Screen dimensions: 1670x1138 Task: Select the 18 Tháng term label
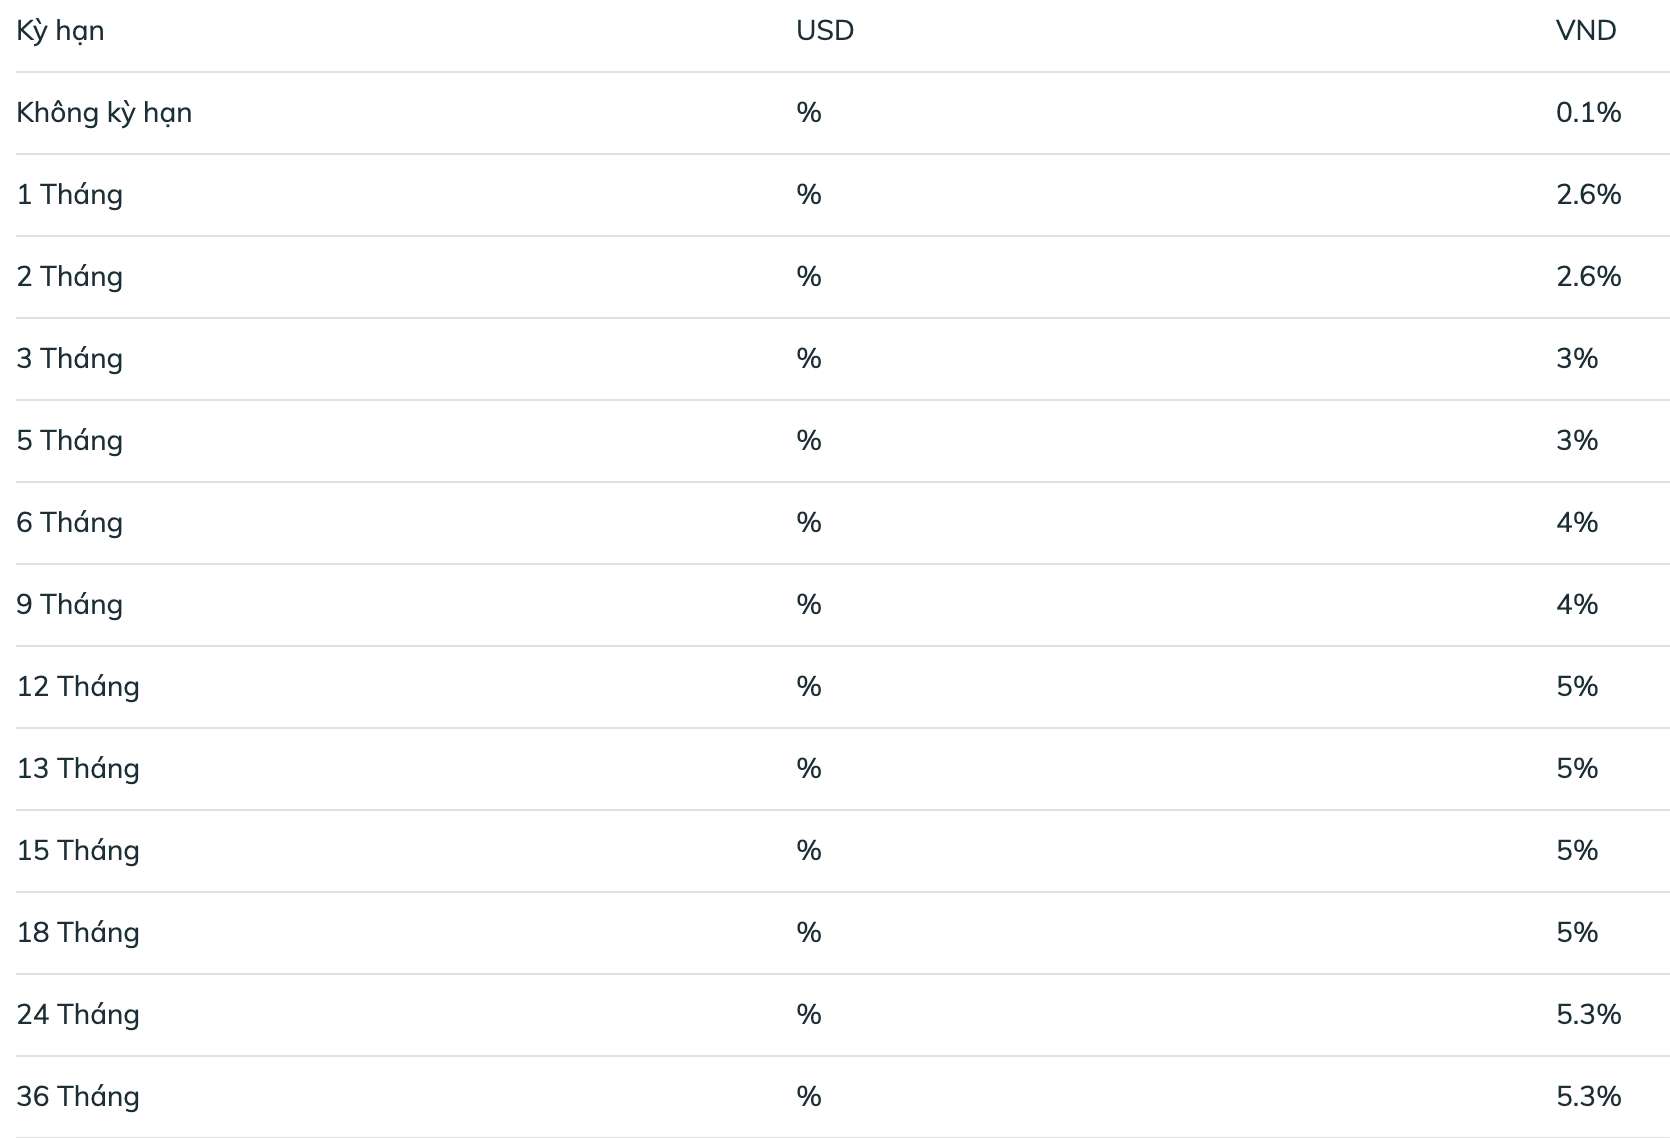(x=78, y=933)
